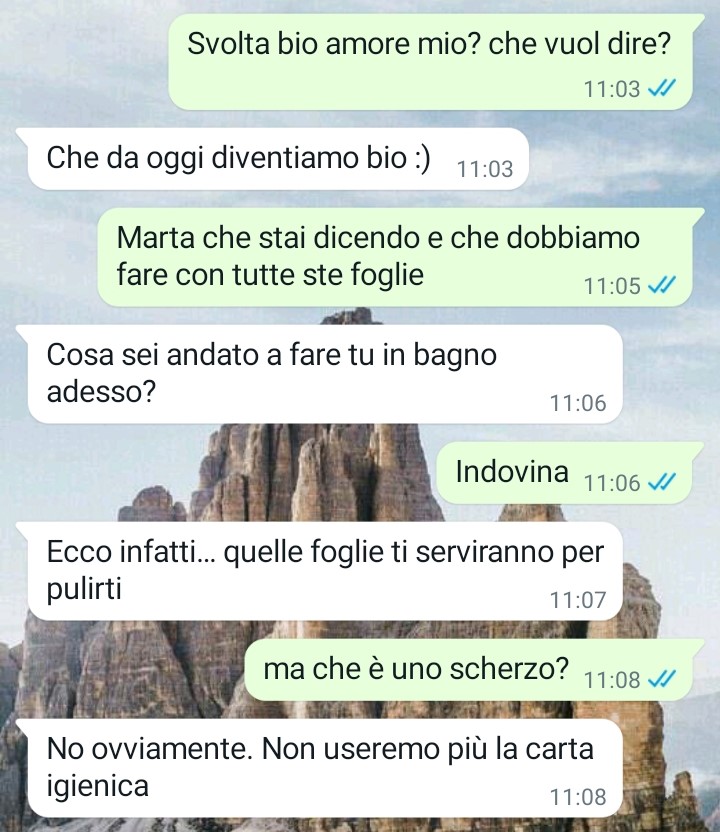Viewport: 720px width, 832px height.
Task: Tap the double check marks beside 'Indovina'
Action: pos(662,482)
